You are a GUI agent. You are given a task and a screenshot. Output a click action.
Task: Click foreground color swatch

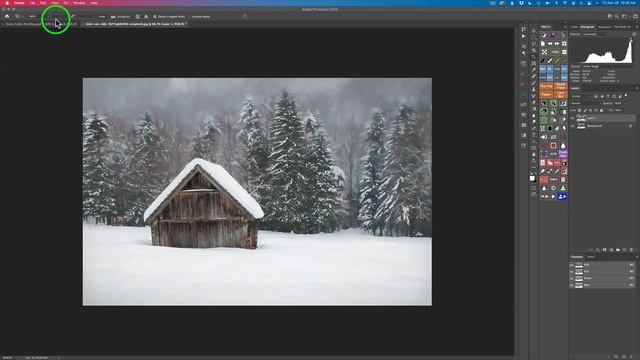coord(532,177)
